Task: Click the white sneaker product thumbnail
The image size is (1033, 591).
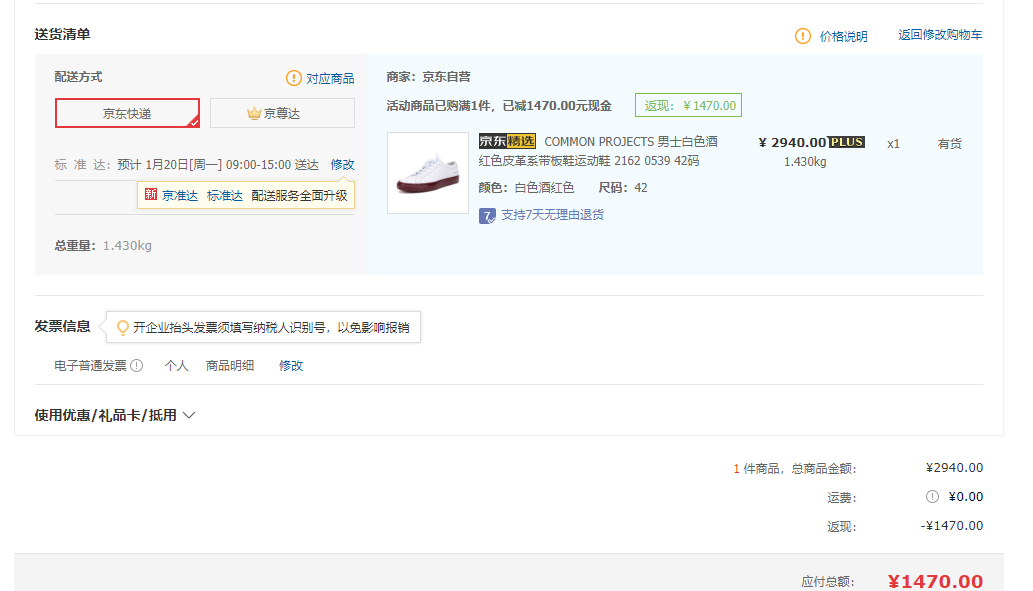Action: click(428, 173)
